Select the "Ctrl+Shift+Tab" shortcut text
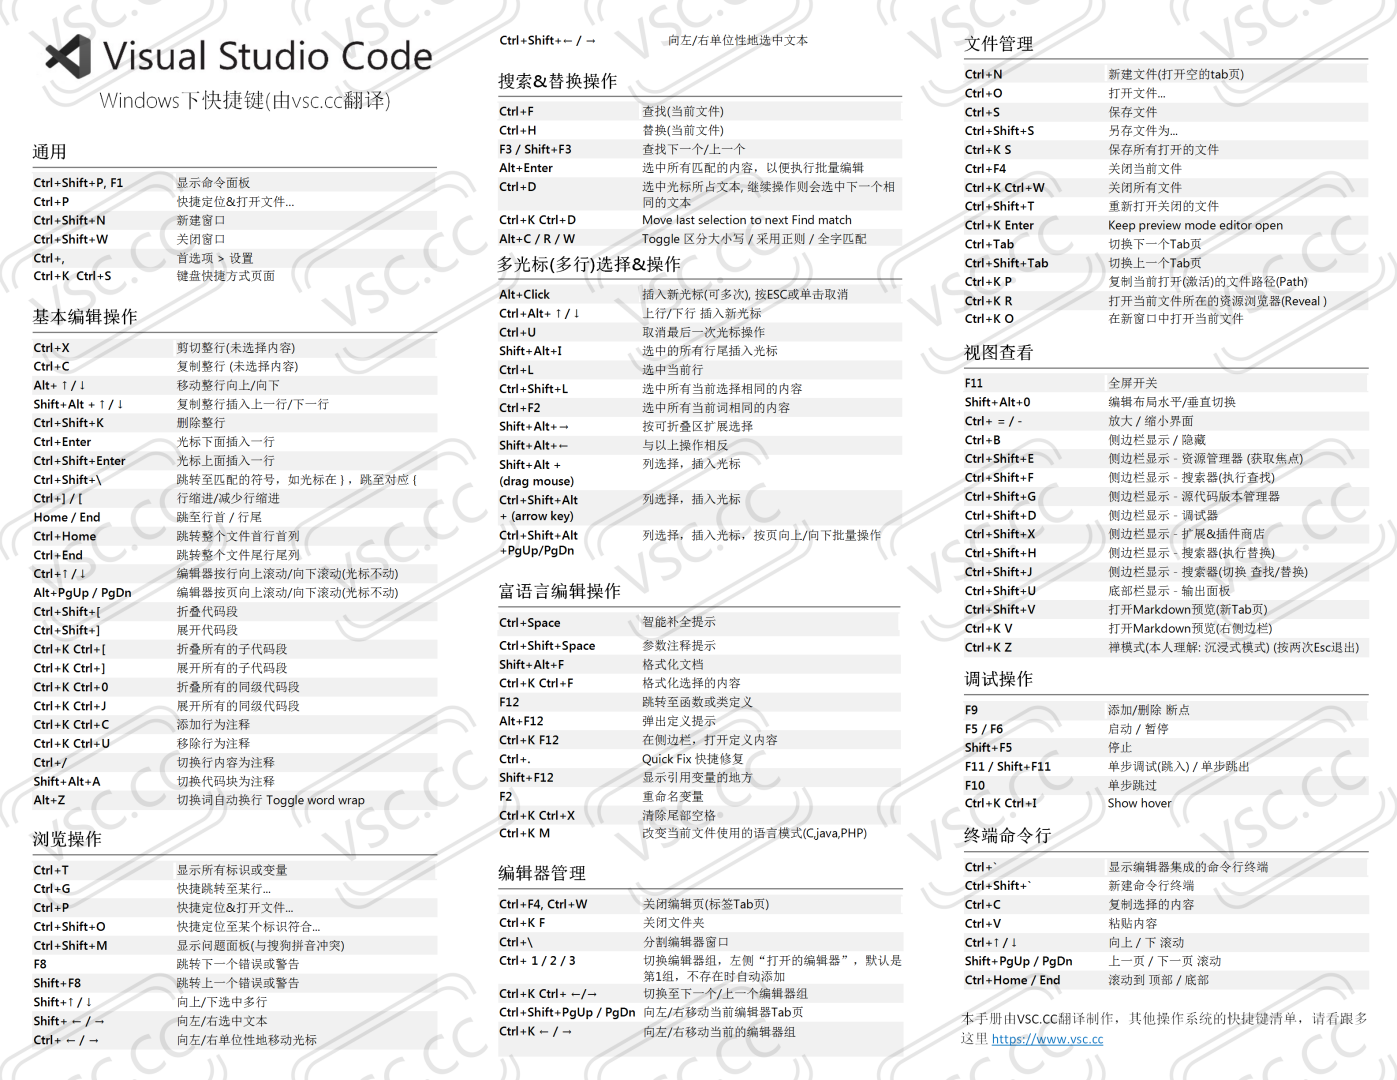 [x=1007, y=263]
